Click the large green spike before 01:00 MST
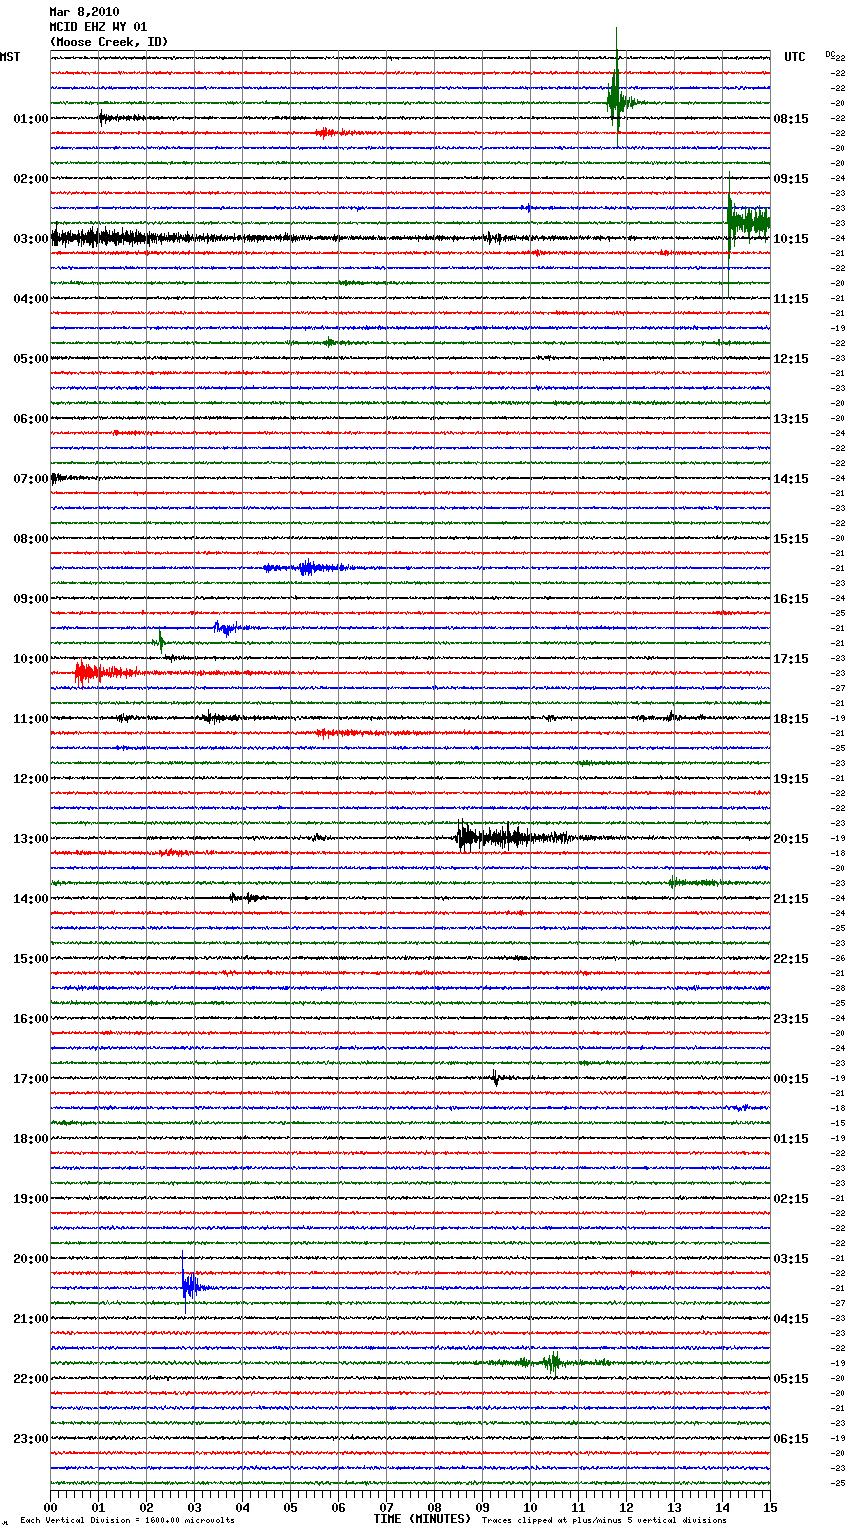This screenshot has width=850, height=1534. (x=616, y=100)
